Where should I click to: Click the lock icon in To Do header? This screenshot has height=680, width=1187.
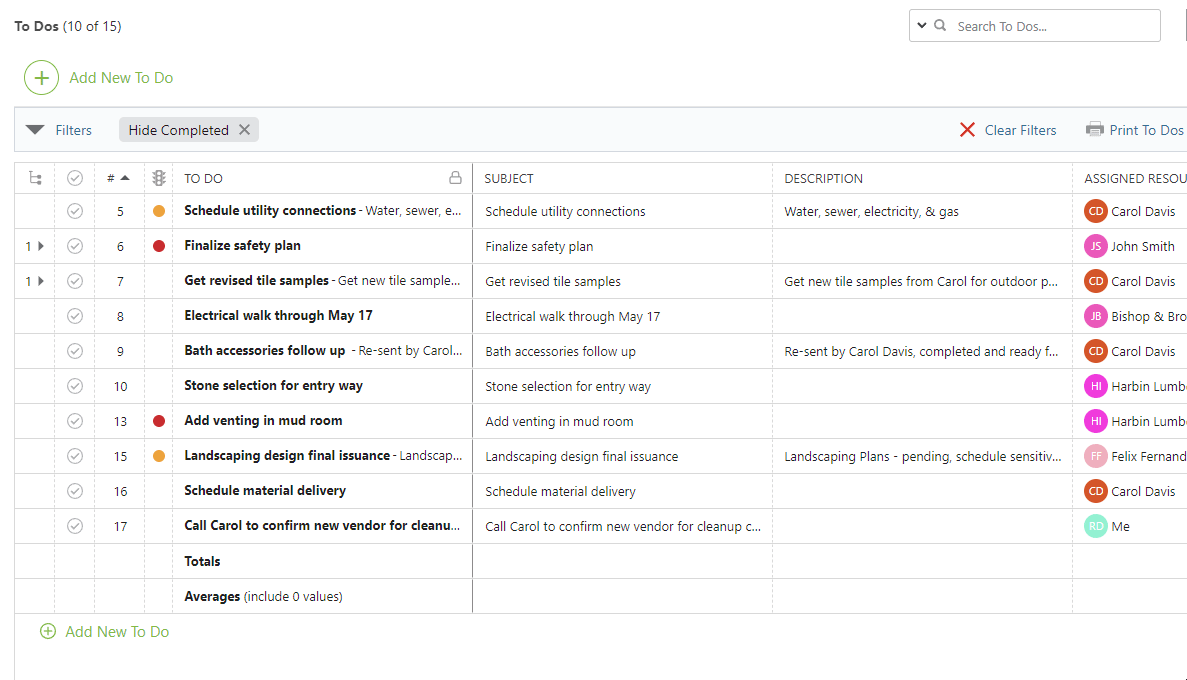click(x=455, y=178)
